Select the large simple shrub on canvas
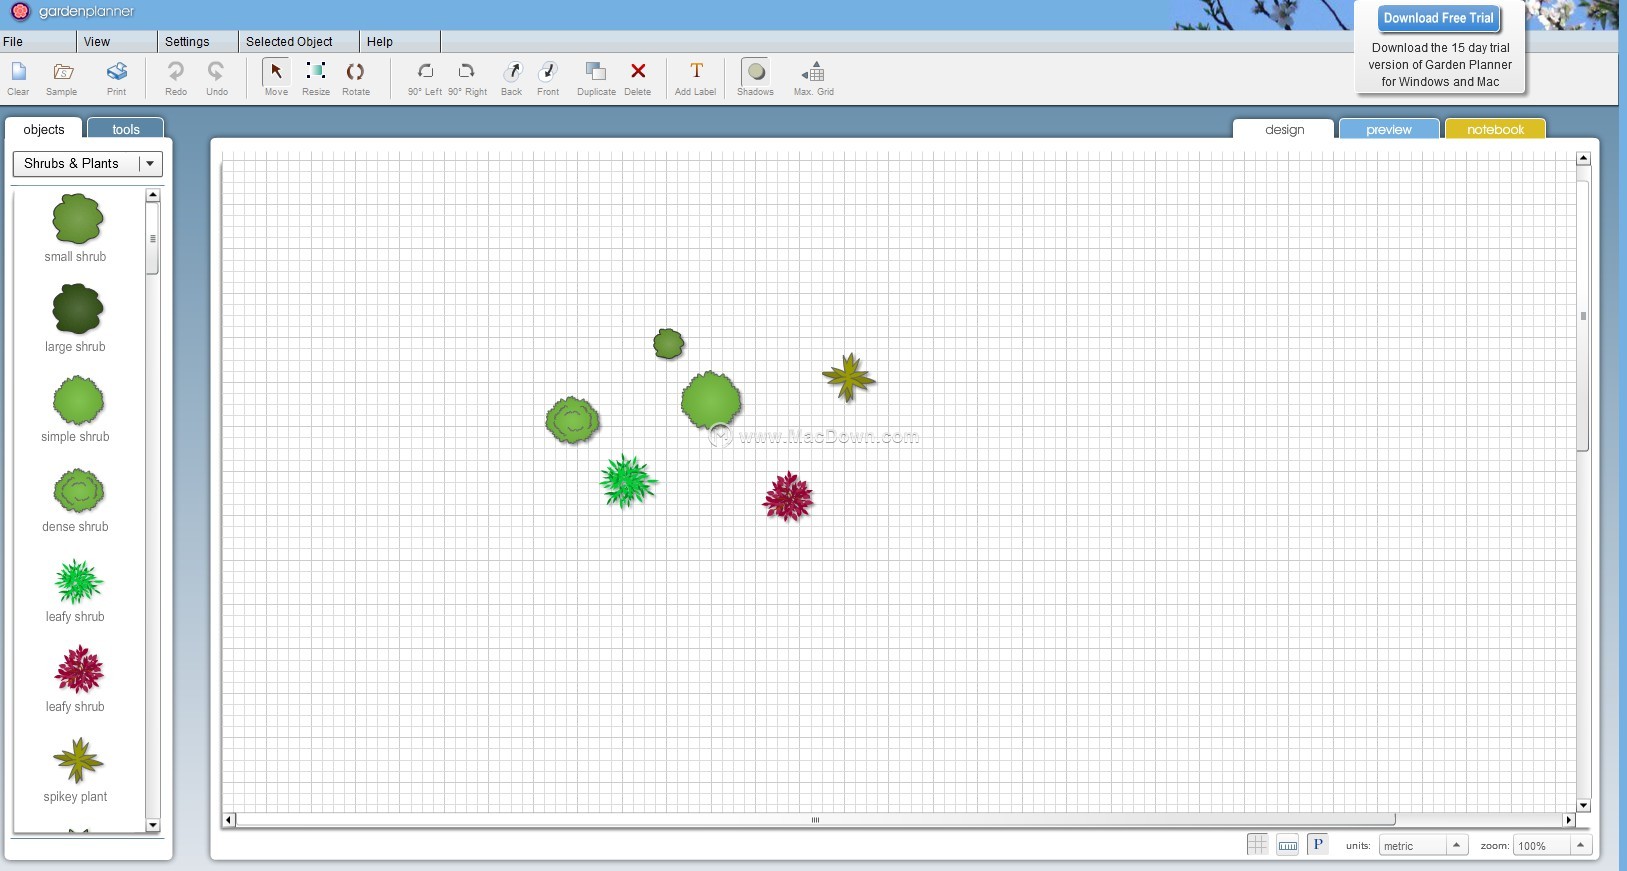1627x871 pixels. pyautogui.click(x=711, y=401)
